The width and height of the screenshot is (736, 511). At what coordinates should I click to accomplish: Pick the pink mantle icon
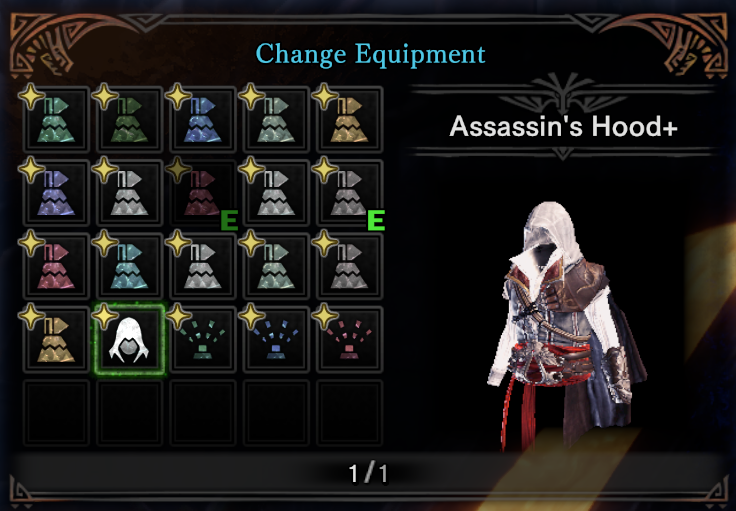point(56,266)
